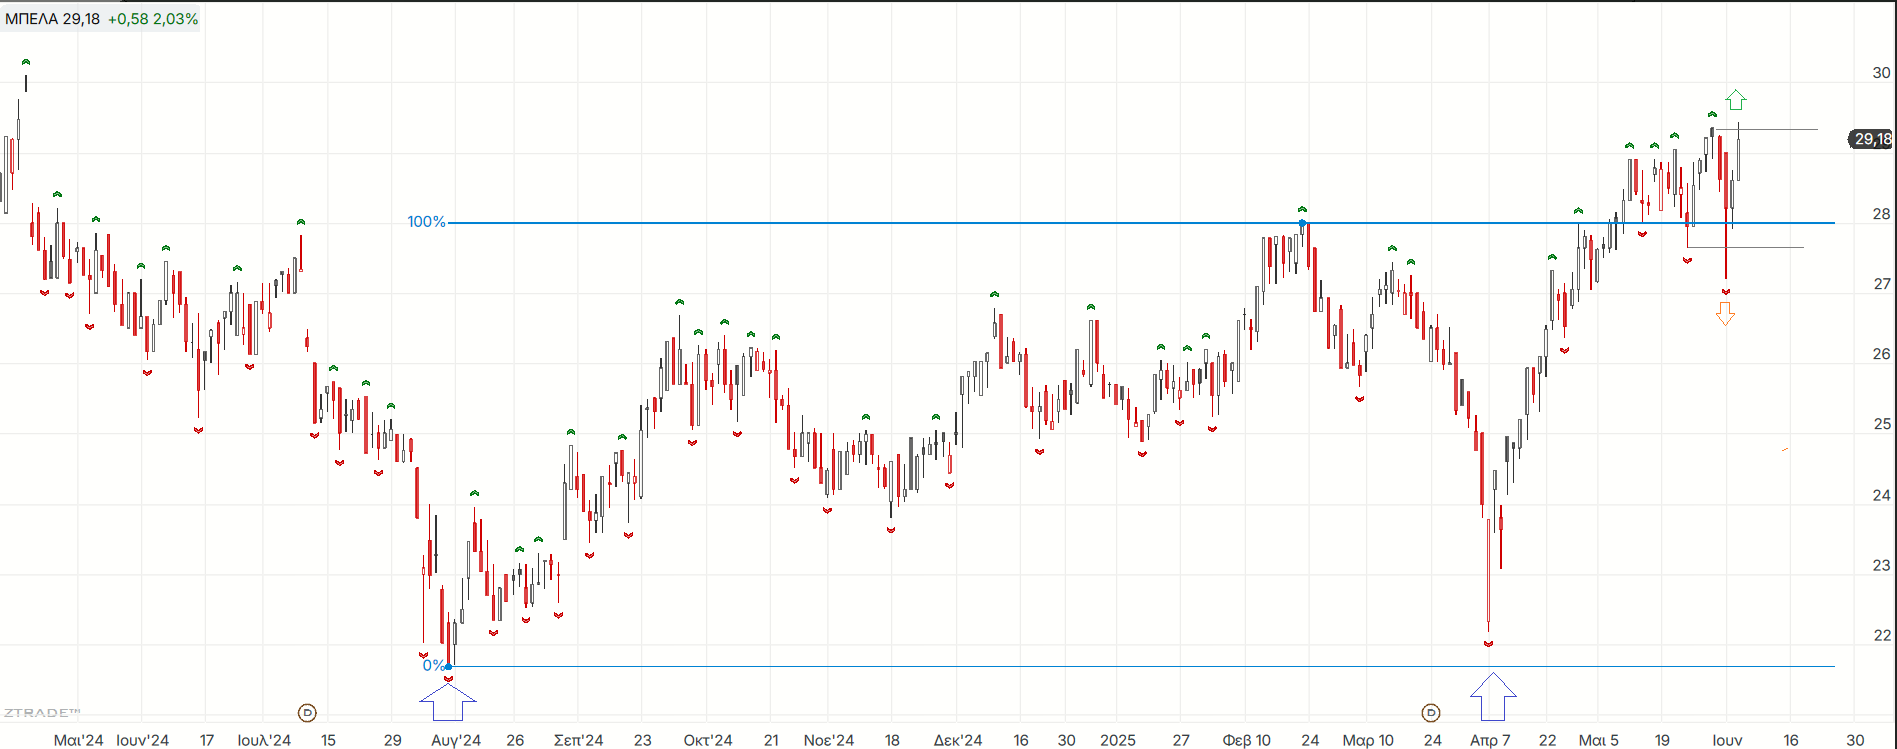Click the Fibonacci anchor point on the 0% line

[x=449, y=666]
